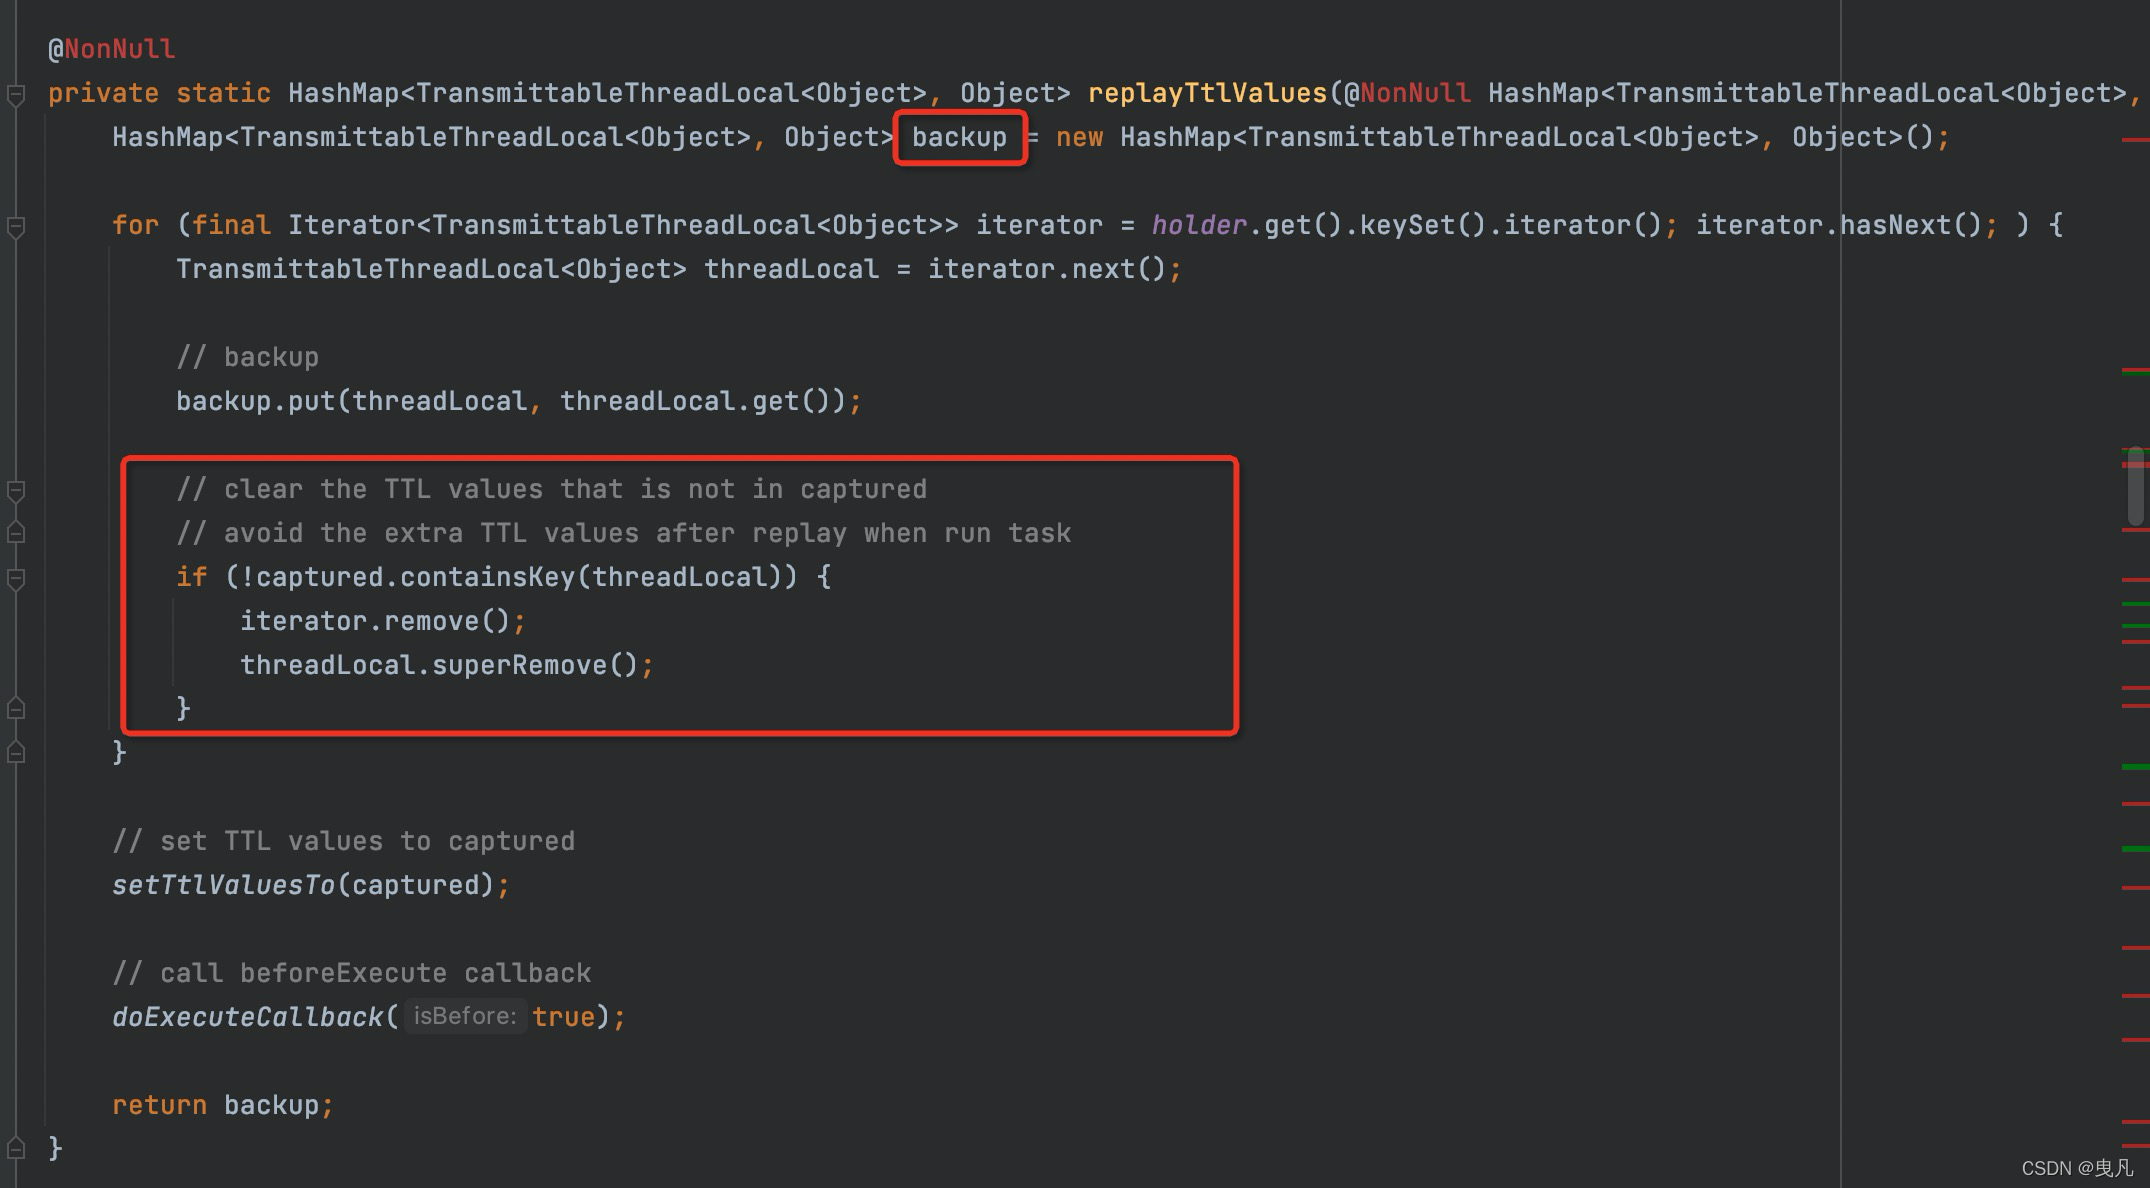Click 'iterator.next()' on the threadLocal assignment line

point(1047,269)
